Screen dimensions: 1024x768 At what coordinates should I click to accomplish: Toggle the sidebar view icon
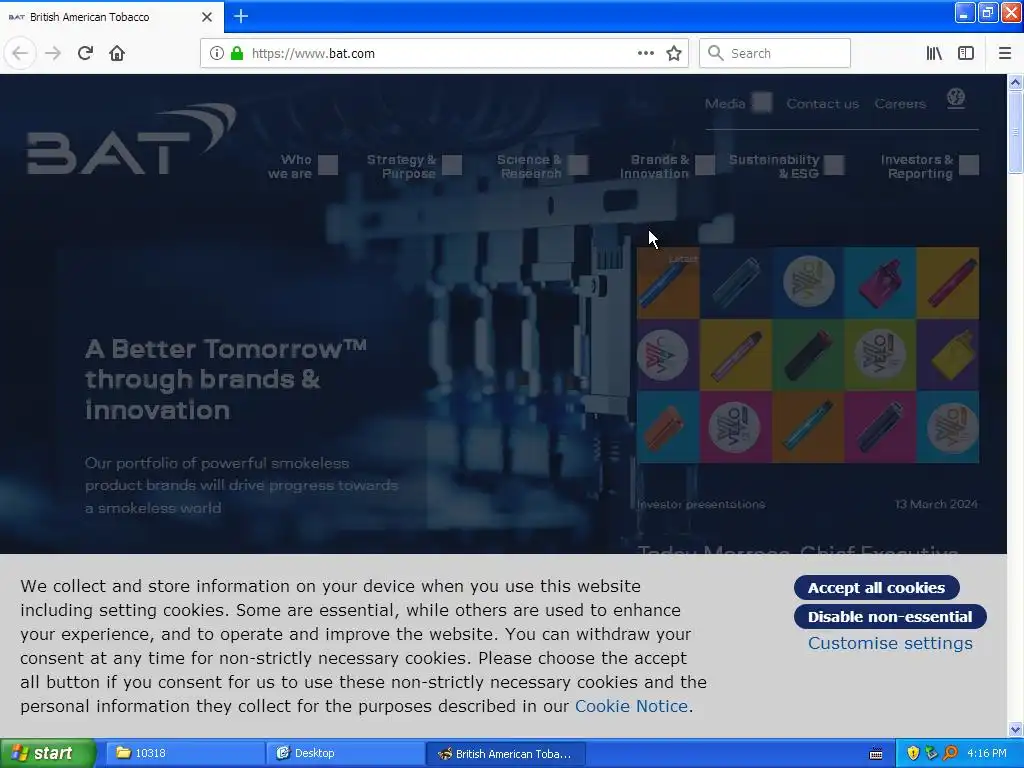pyautogui.click(x=966, y=53)
